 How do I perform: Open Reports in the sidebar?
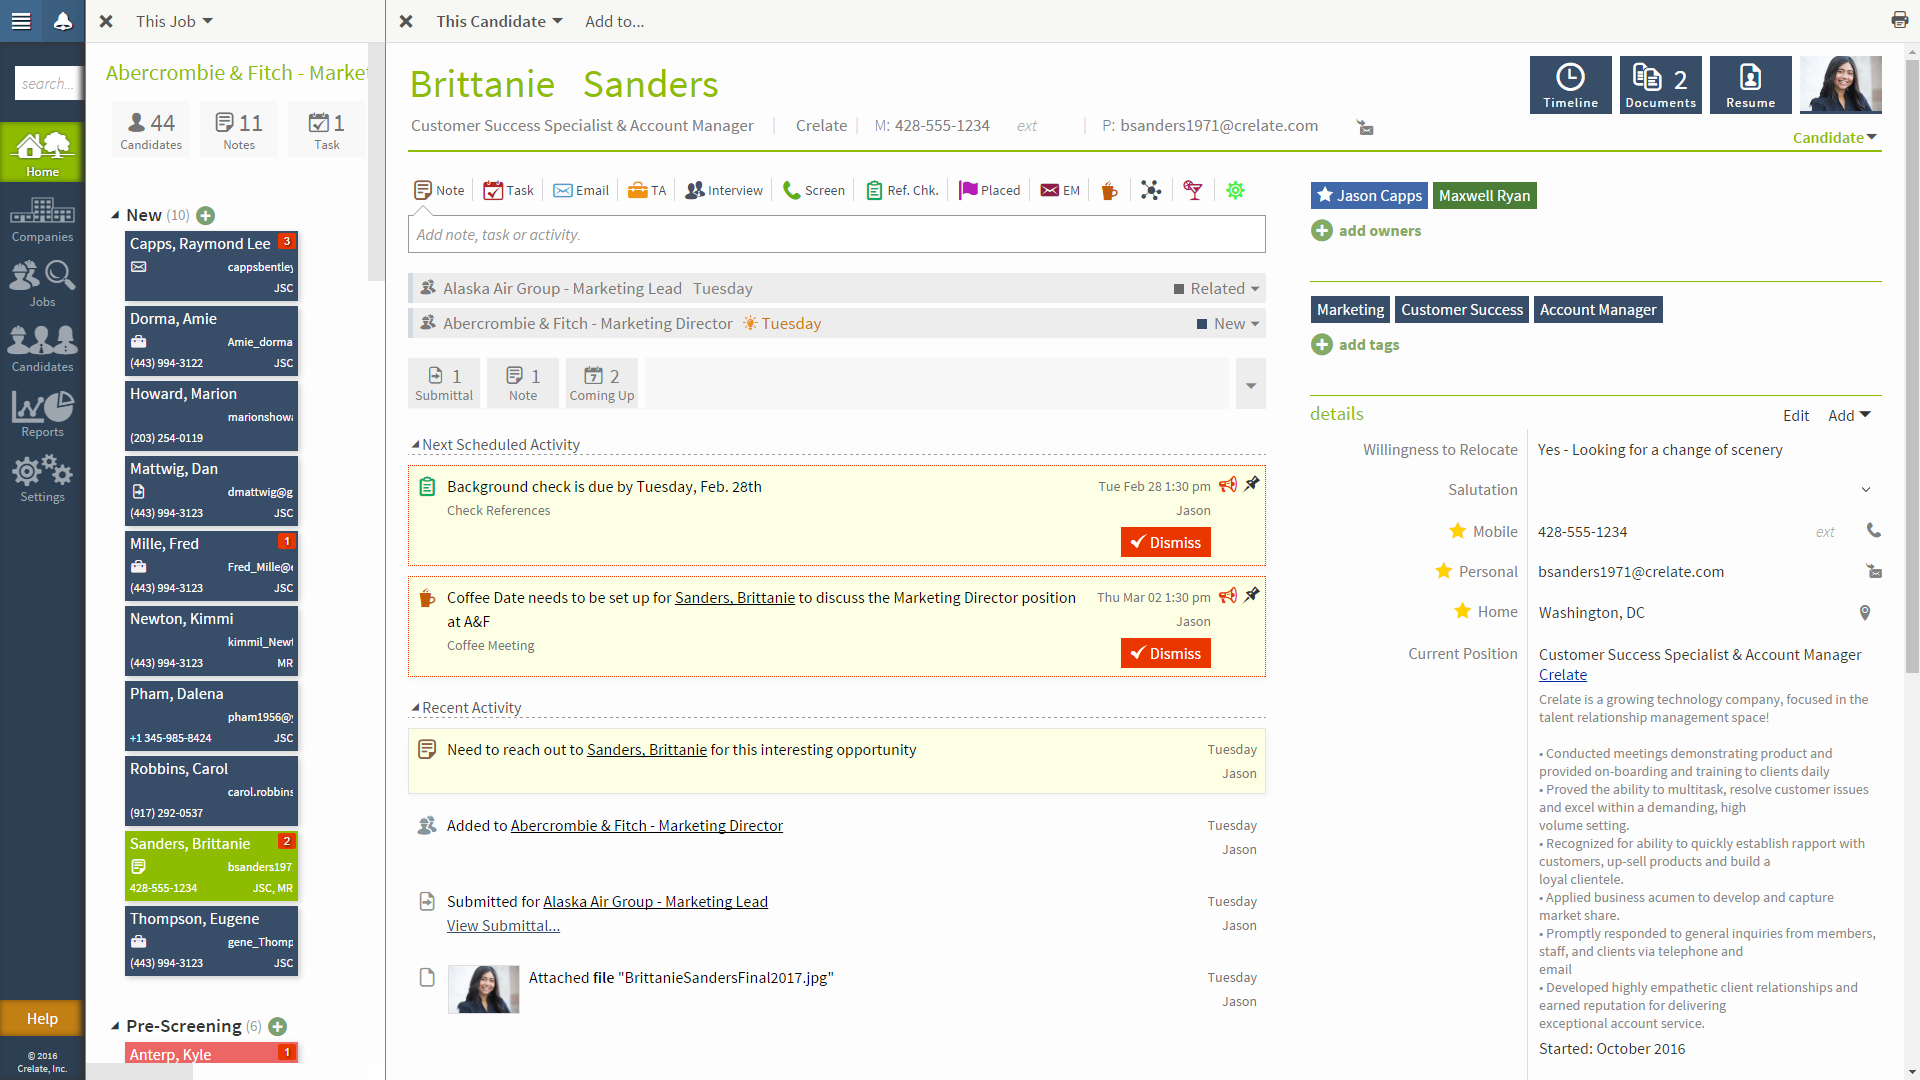[42, 413]
